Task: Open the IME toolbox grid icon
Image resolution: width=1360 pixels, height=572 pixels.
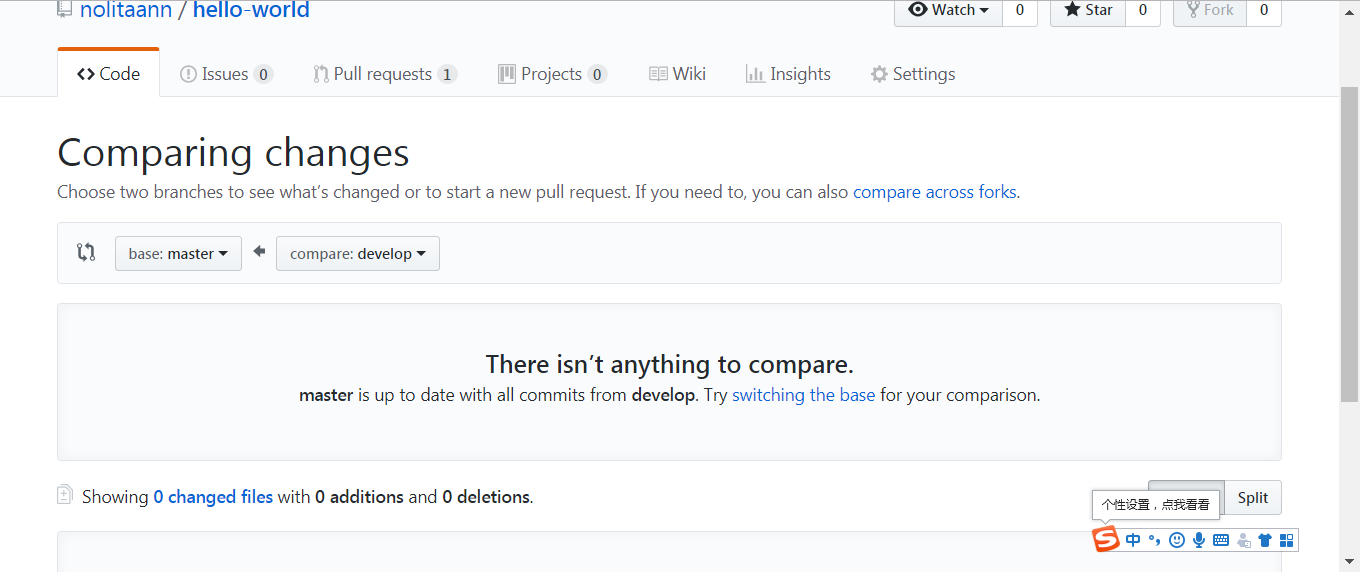Action: pos(1287,540)
